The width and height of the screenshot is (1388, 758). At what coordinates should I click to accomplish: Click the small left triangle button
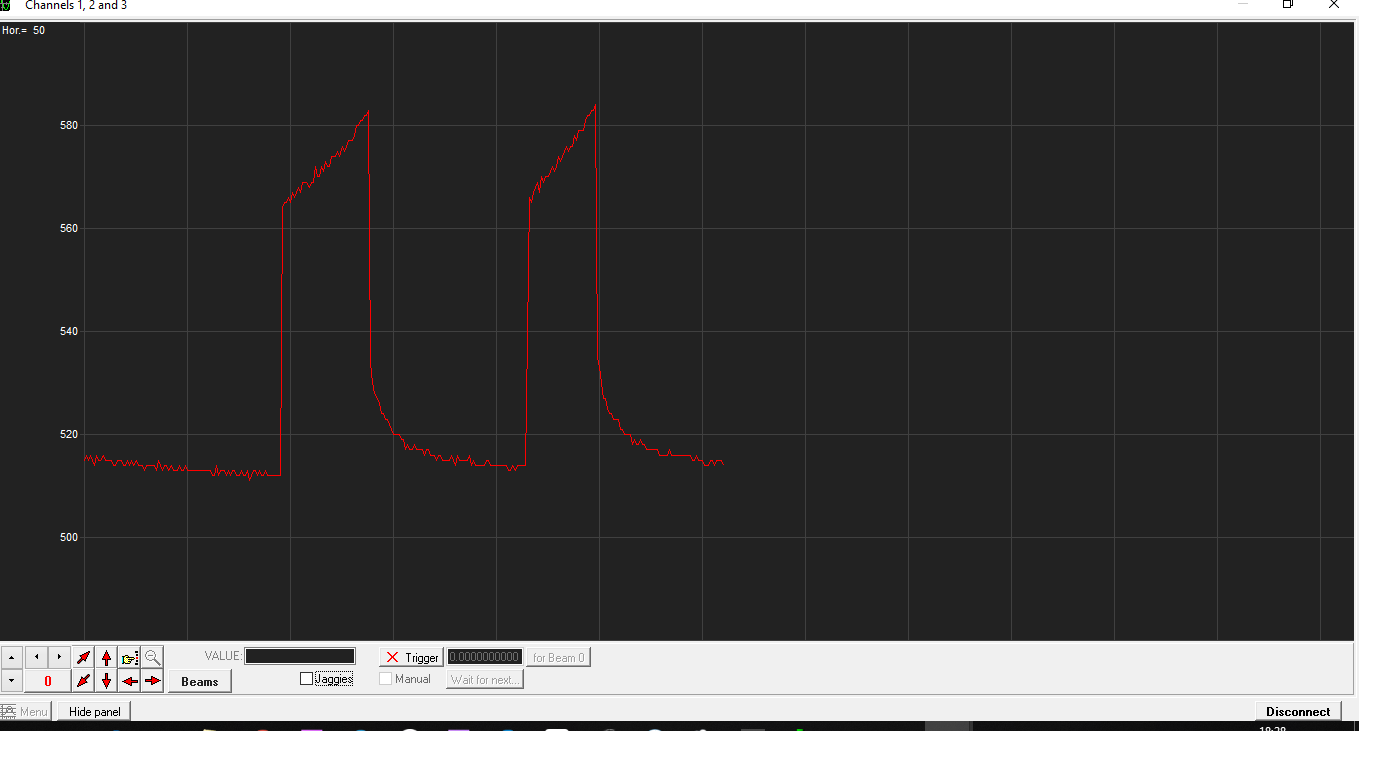(37, 657)
